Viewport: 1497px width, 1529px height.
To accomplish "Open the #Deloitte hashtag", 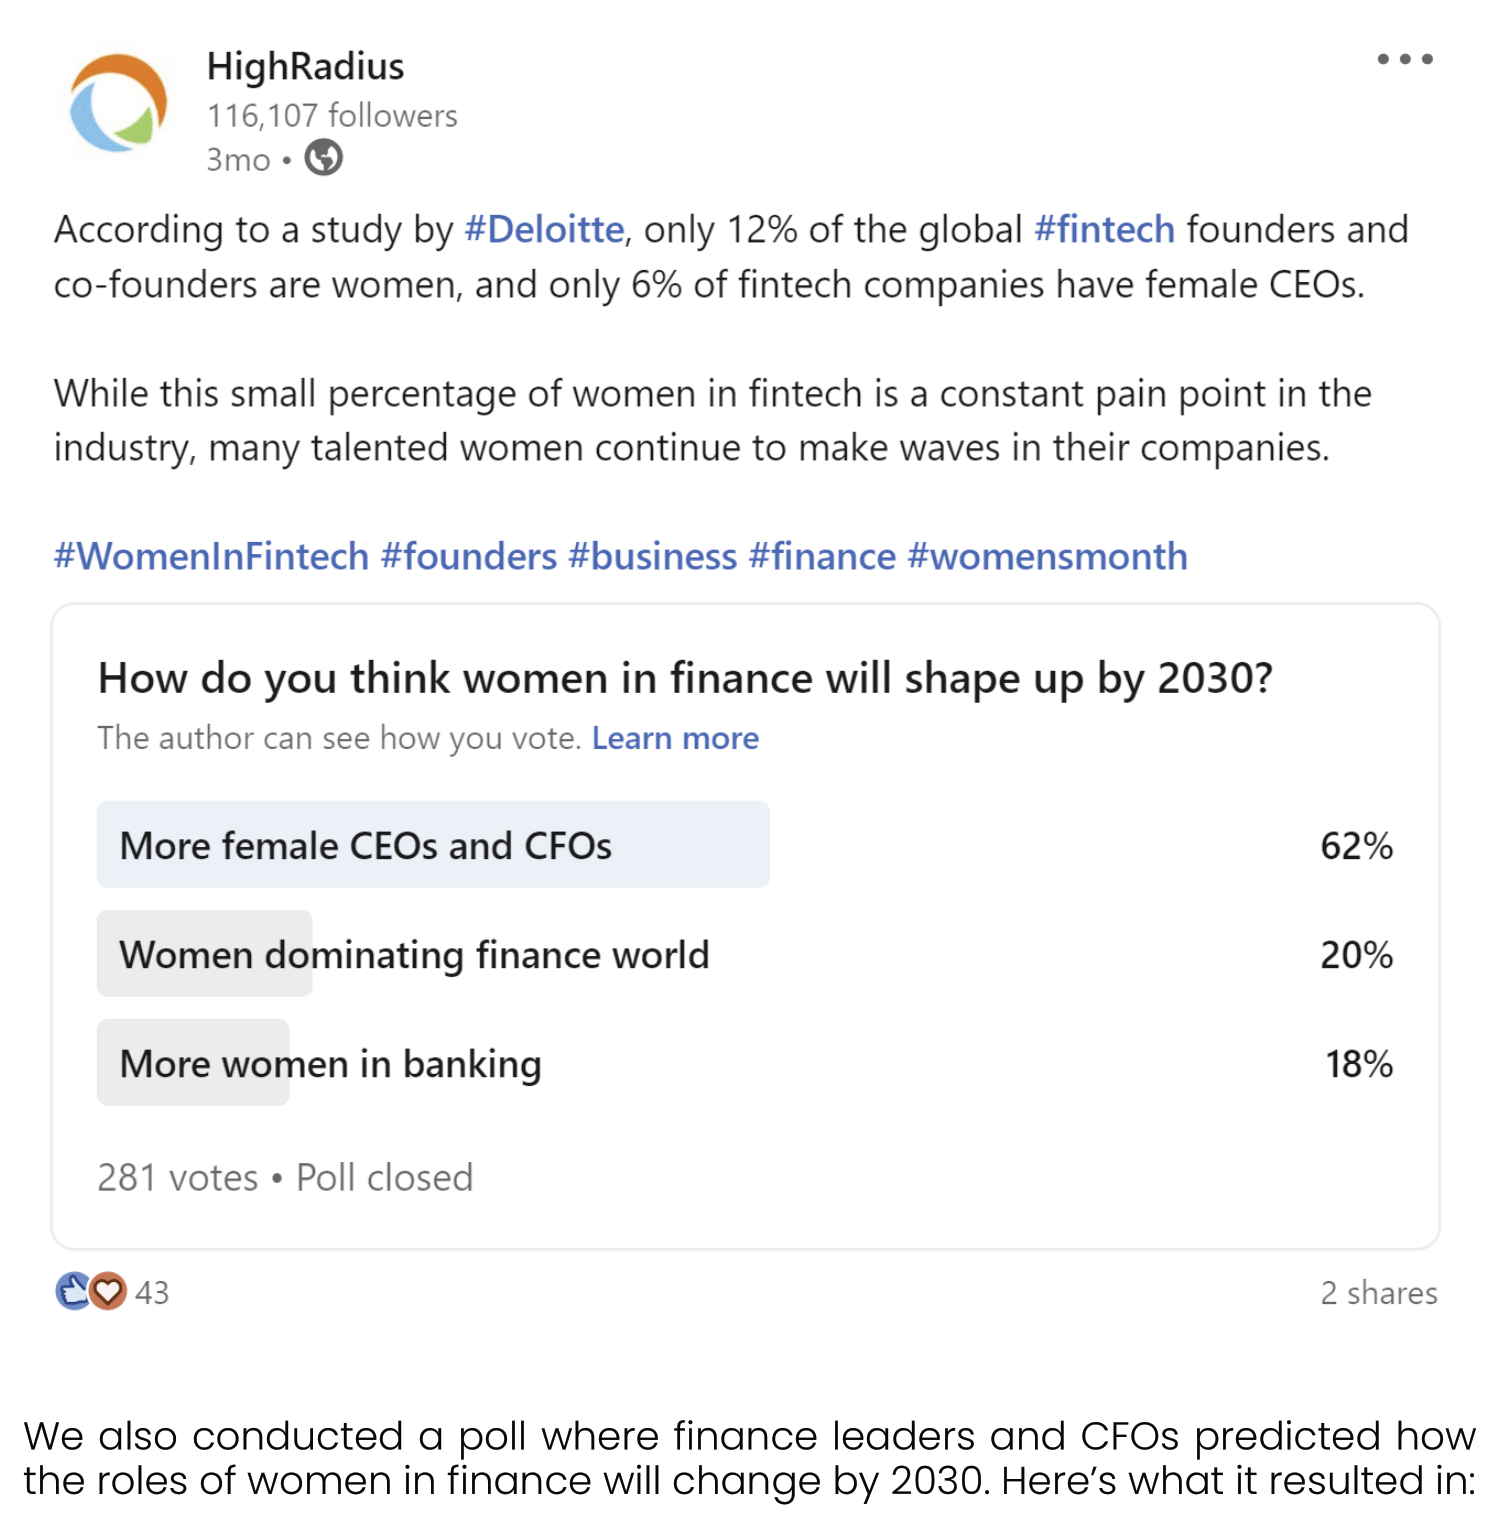I will tap(544, 230).
